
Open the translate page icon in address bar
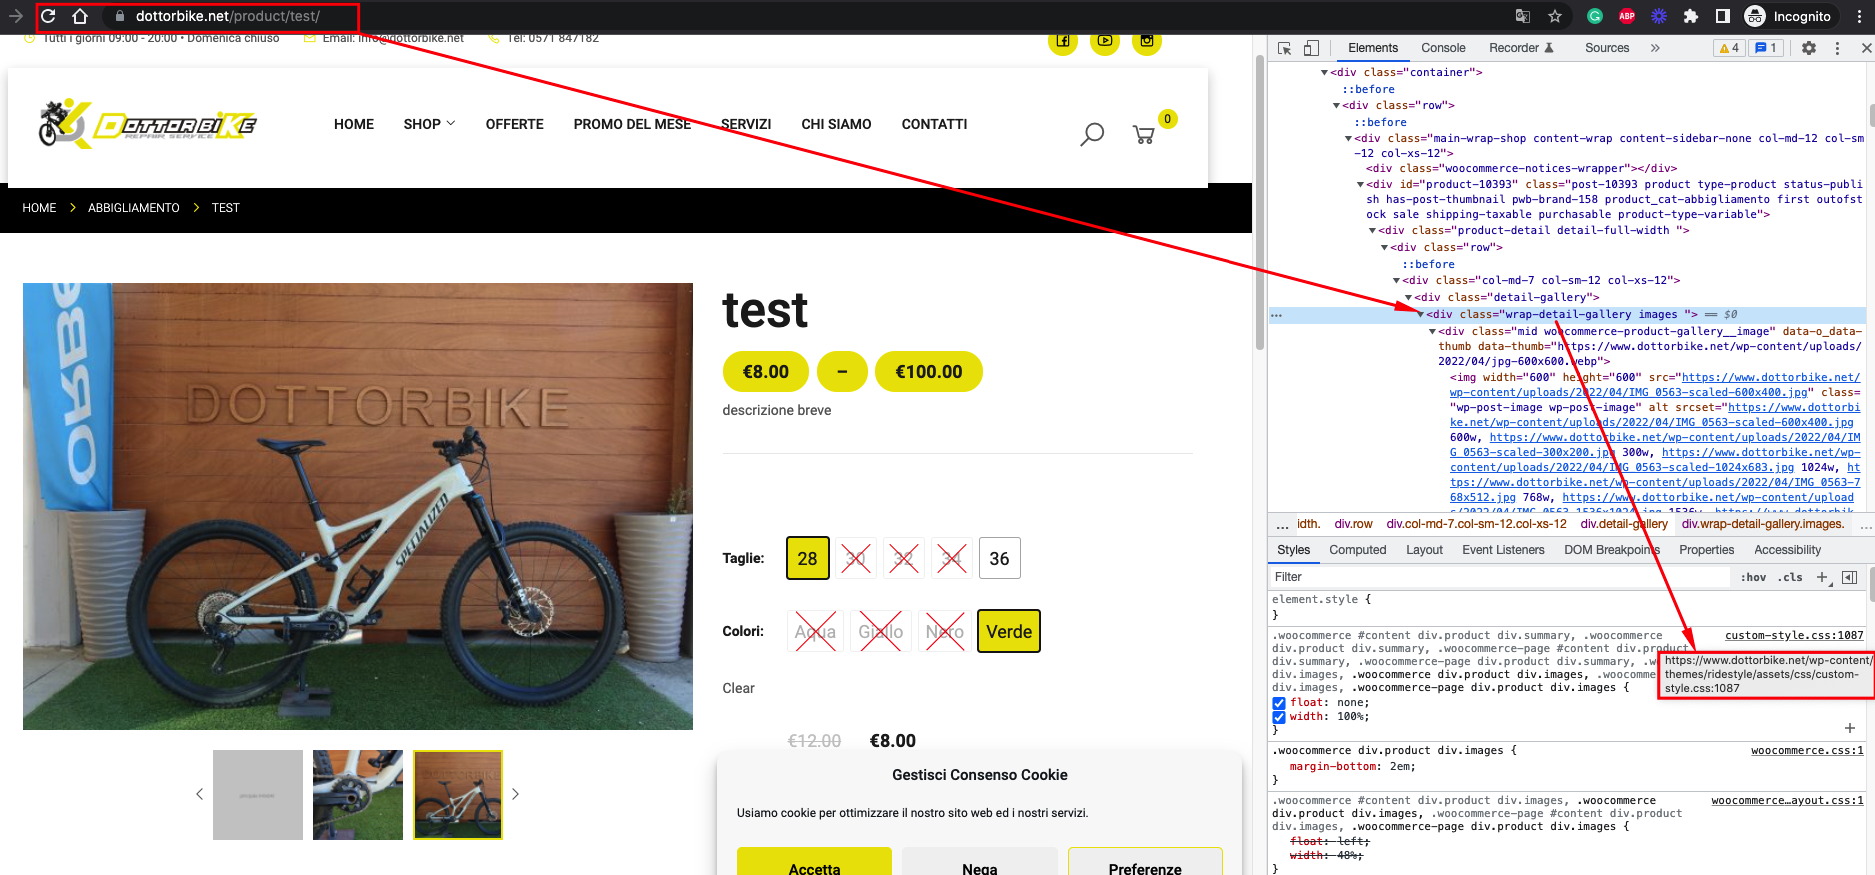click(x=1523, y=16)
